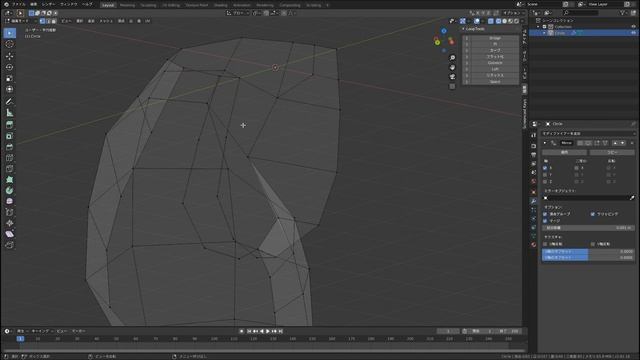Viewport: 640px width, 360px height.
Task: Open the Material properties tab icon
Action: pos(533,244)
